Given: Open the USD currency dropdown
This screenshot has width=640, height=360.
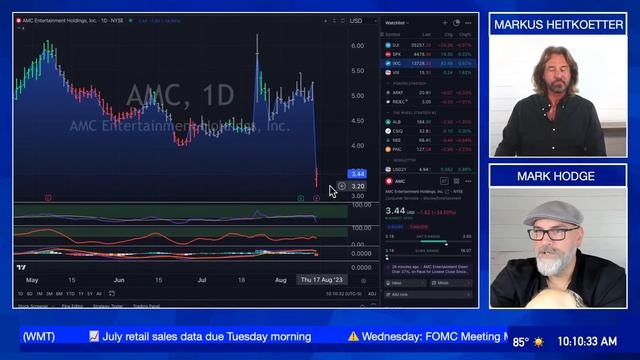Looking at the screenshot, I should click(x=363, y=21).
